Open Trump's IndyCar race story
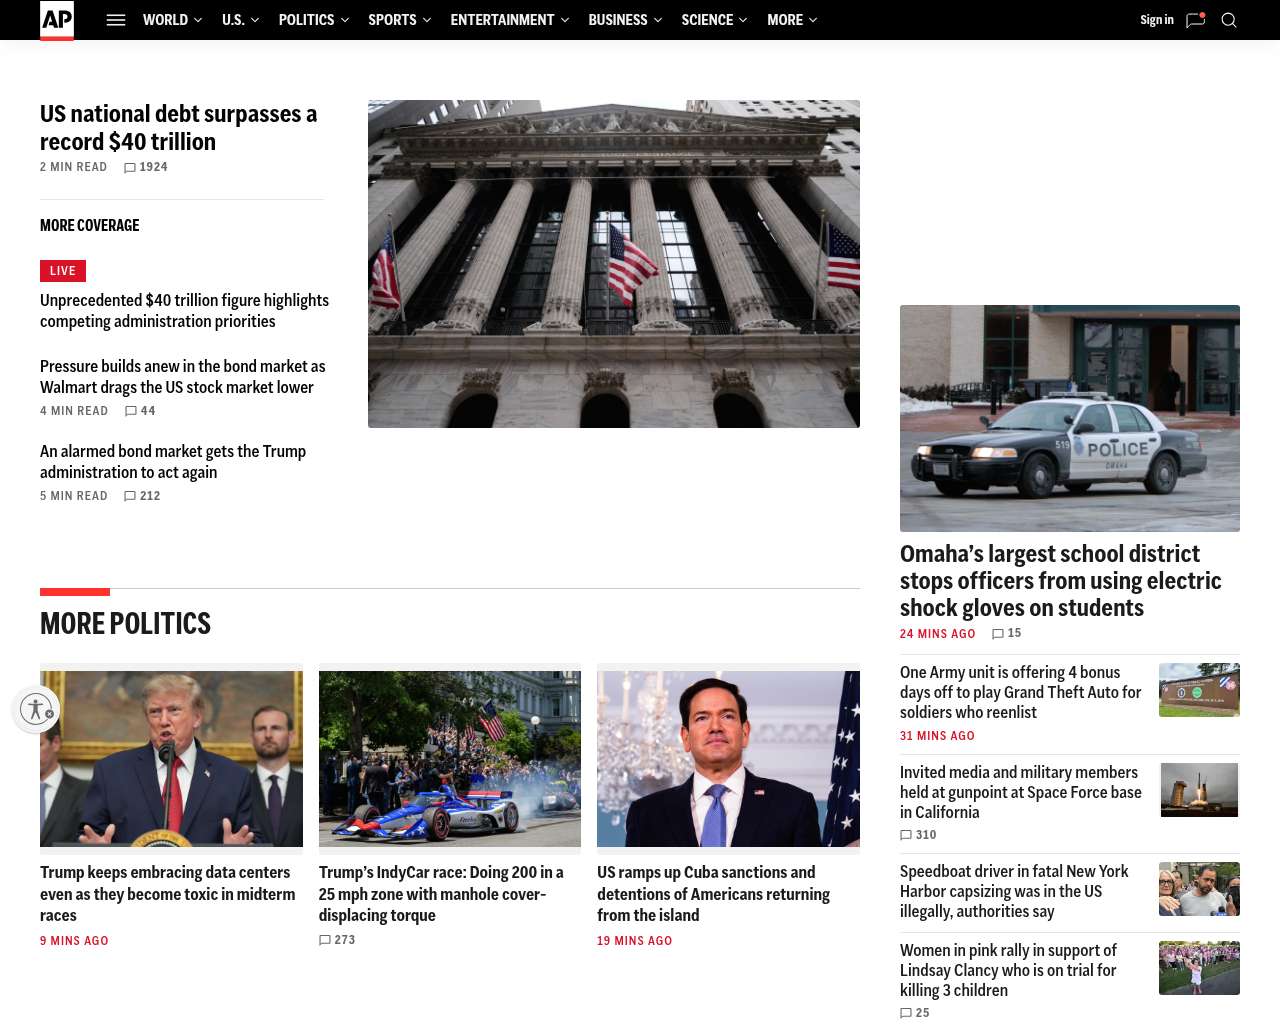Screen dimensions: 1280x1024 click(441, 894)
